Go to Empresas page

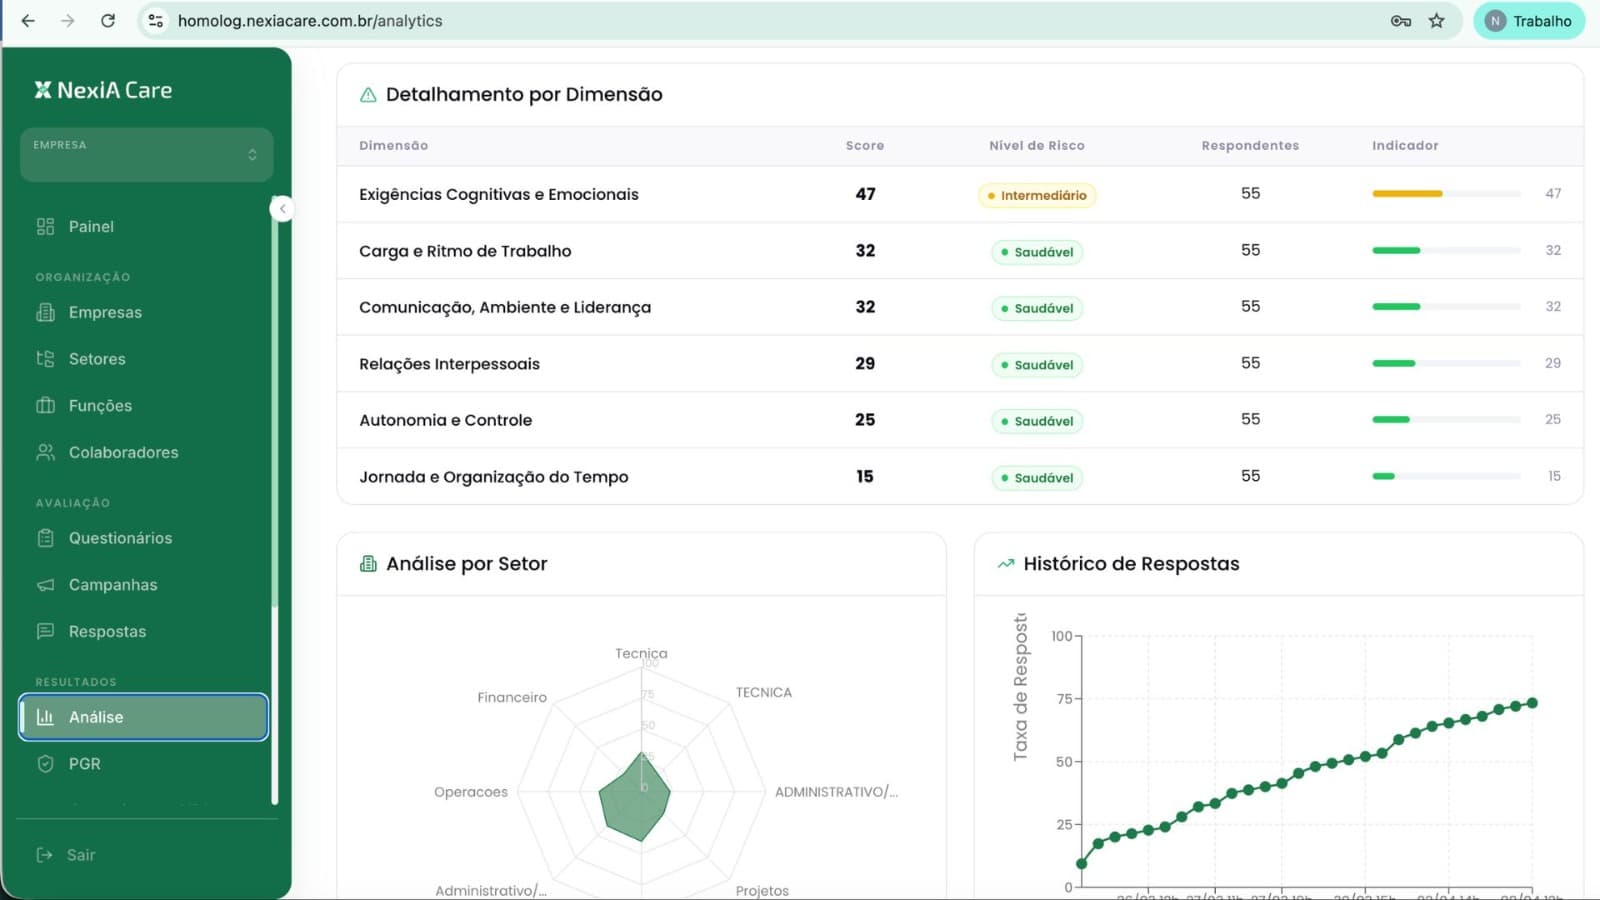tap(143, 312)
